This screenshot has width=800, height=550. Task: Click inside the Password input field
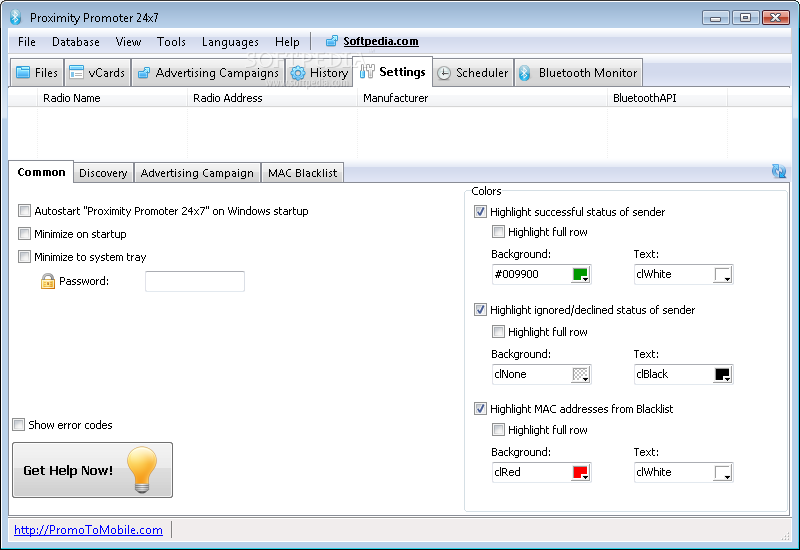coord(195,281)
